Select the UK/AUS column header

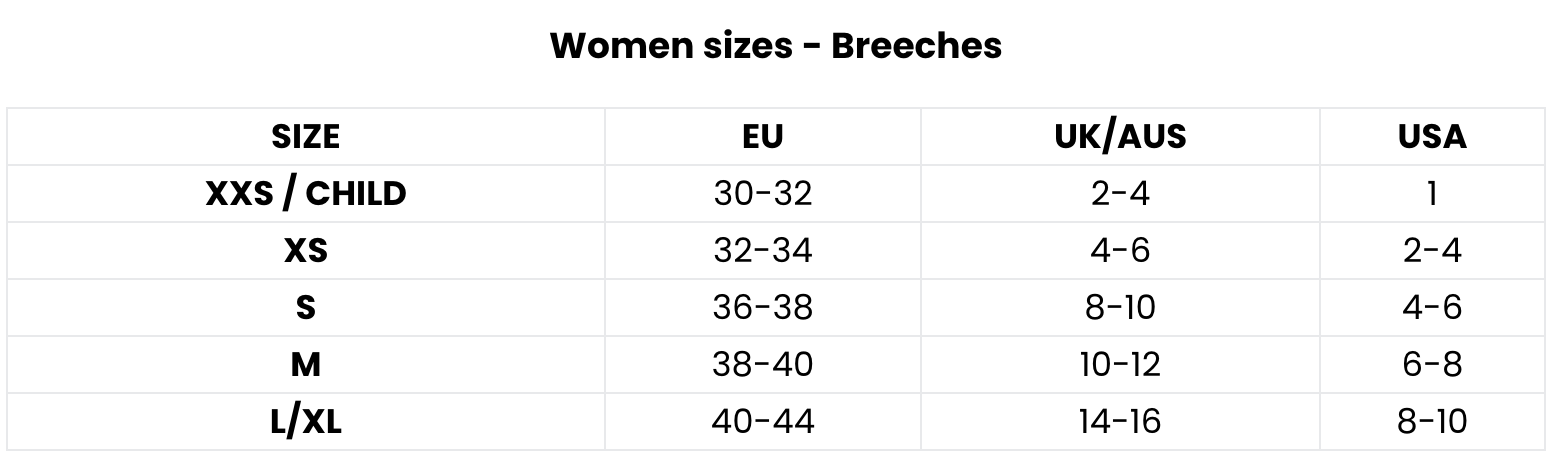pos(1120,136)
